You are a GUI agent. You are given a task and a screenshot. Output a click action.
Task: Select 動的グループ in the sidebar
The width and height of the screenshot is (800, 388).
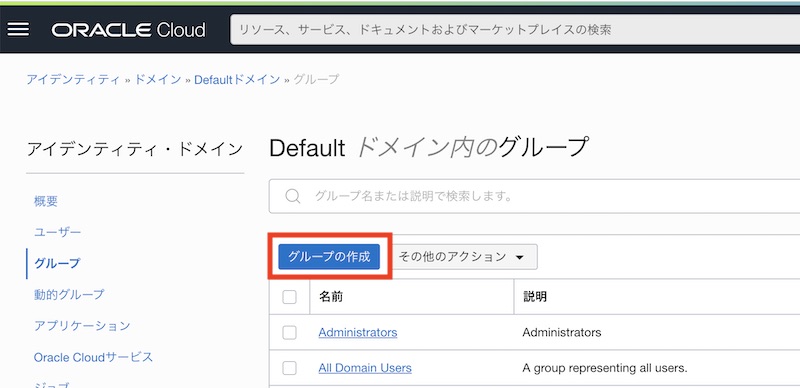coord(69,295)
